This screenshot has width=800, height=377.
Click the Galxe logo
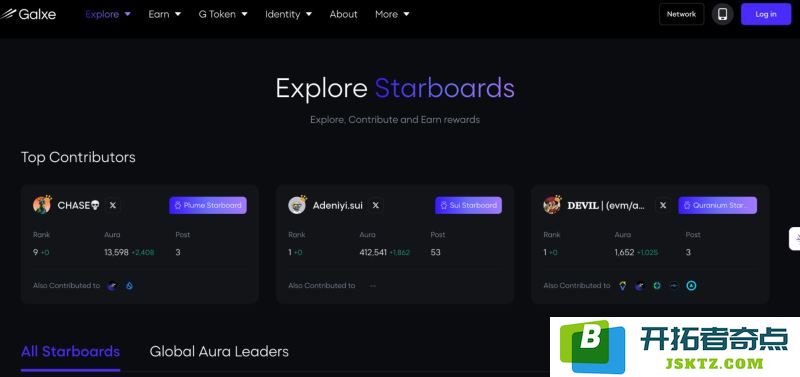pyautogui.click(x=29, y=14)
